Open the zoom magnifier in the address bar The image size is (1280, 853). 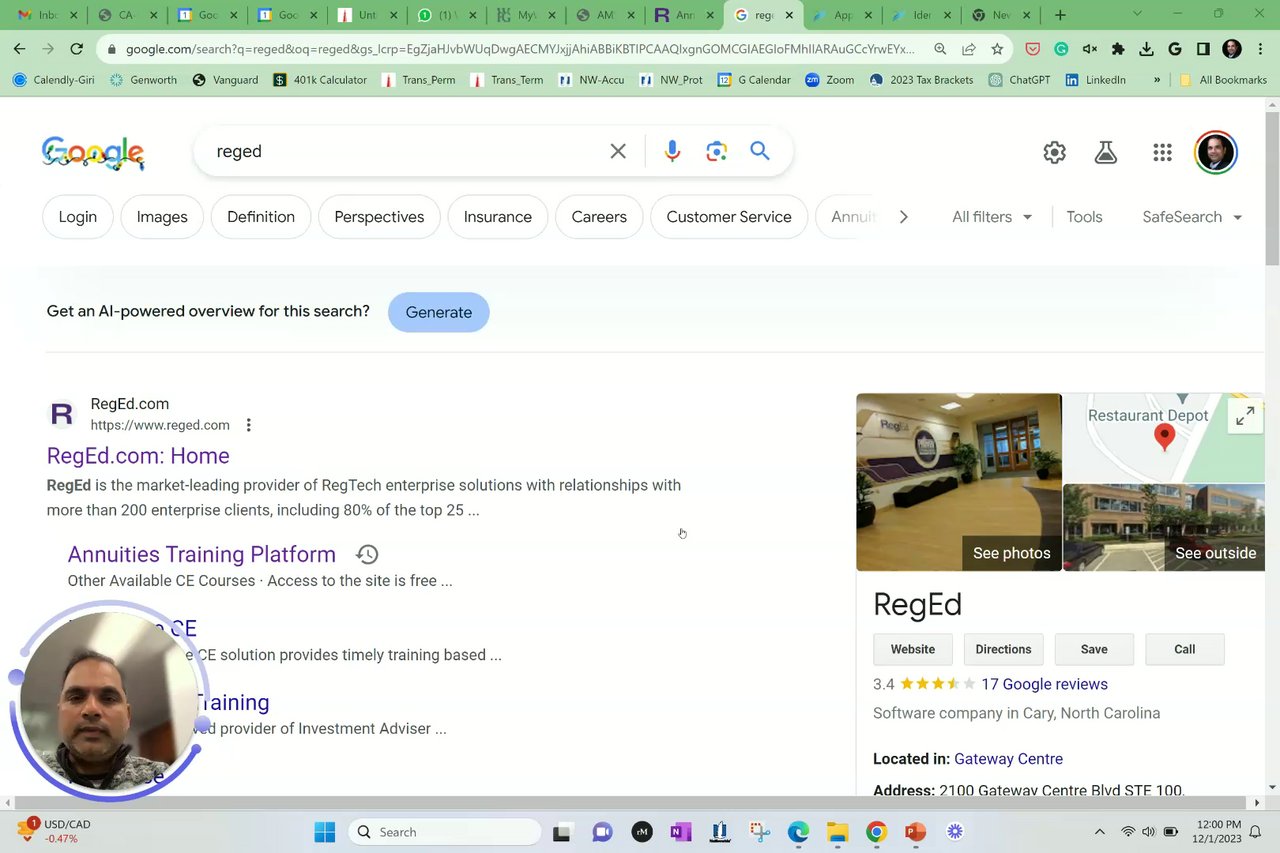(x=940, y=49)
